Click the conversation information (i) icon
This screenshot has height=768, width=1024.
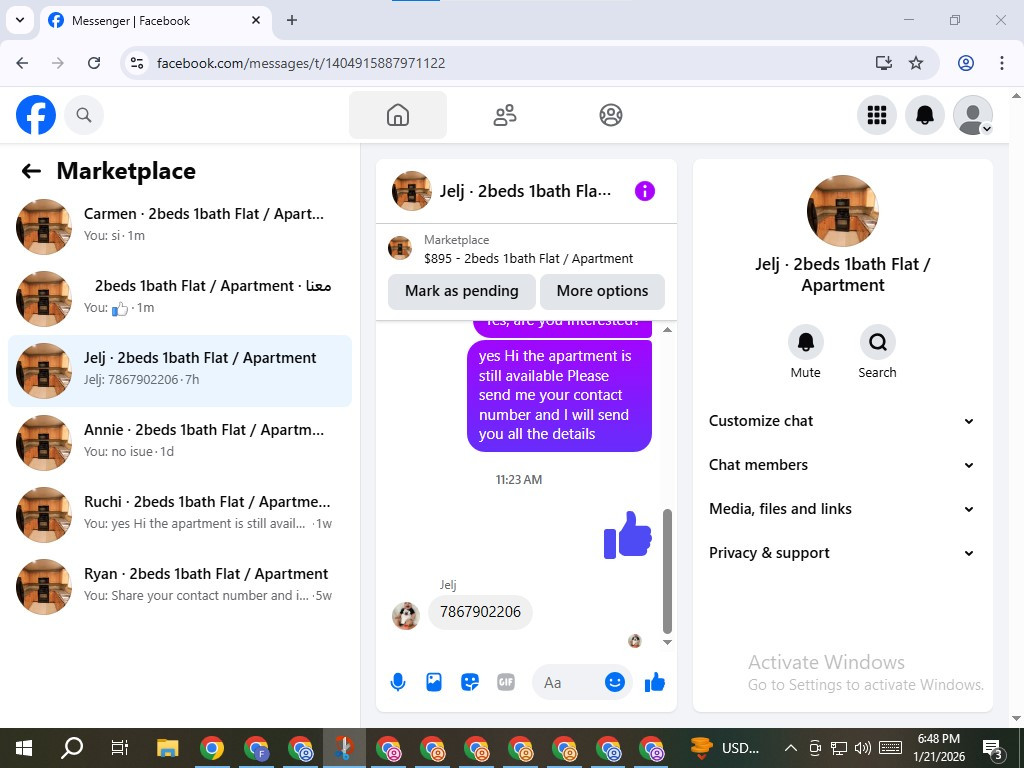click(645, 191)
